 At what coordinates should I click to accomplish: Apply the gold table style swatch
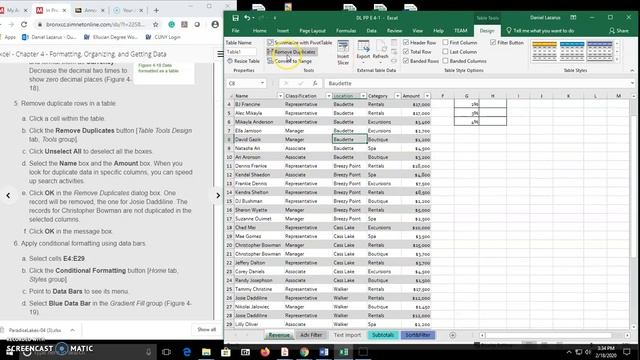click(x=544, y=52)
